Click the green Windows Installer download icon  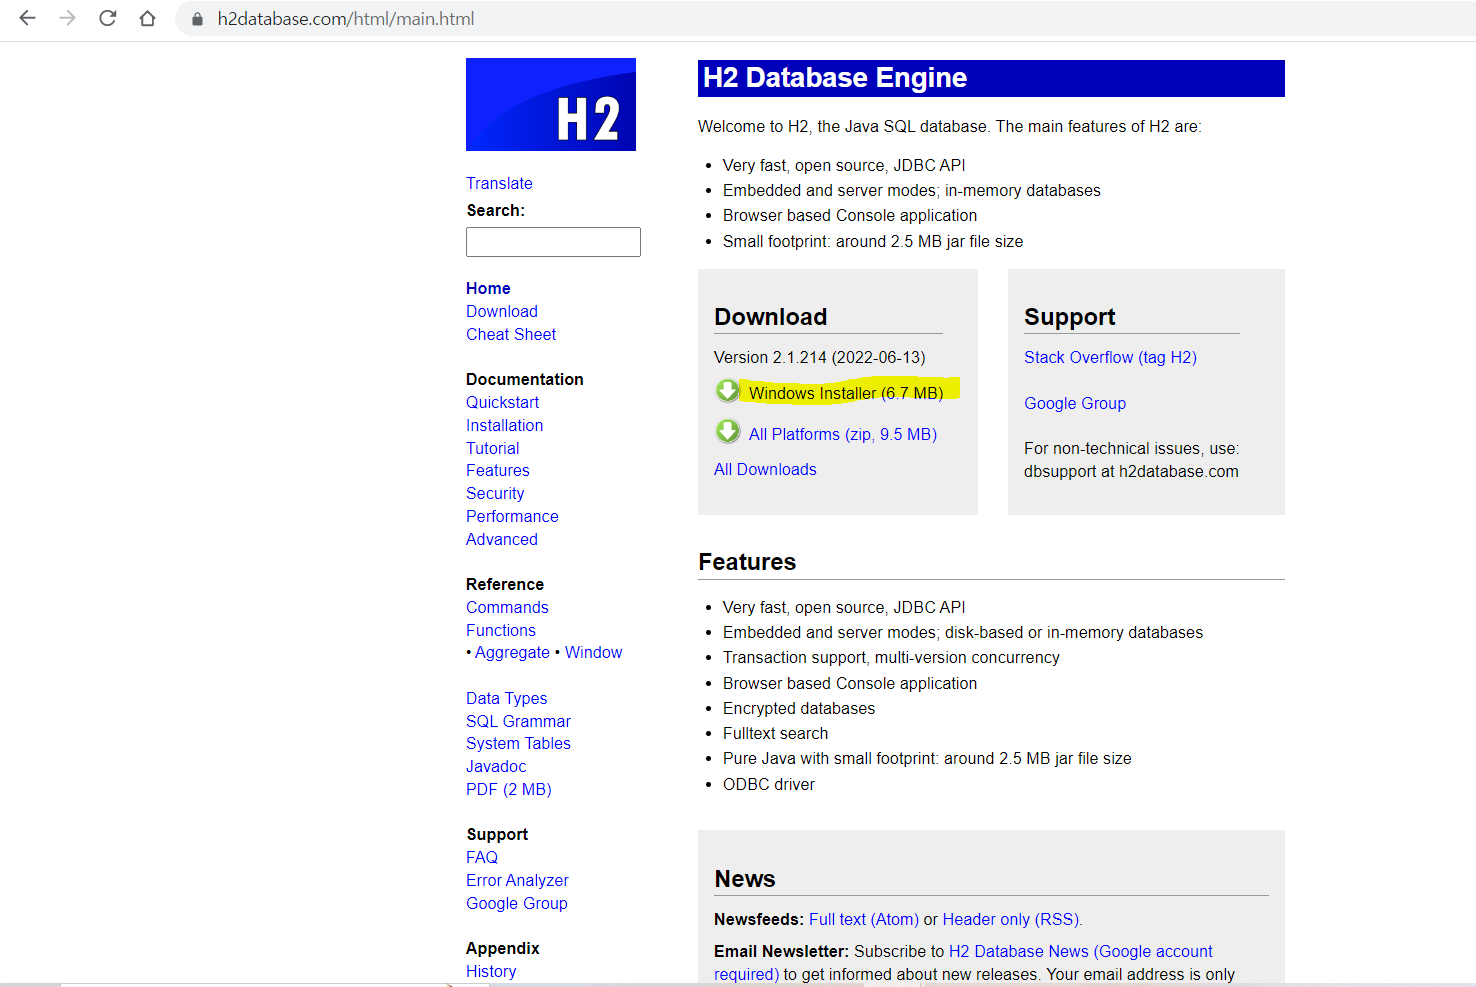pyautogui.click(x=728, y=391)
